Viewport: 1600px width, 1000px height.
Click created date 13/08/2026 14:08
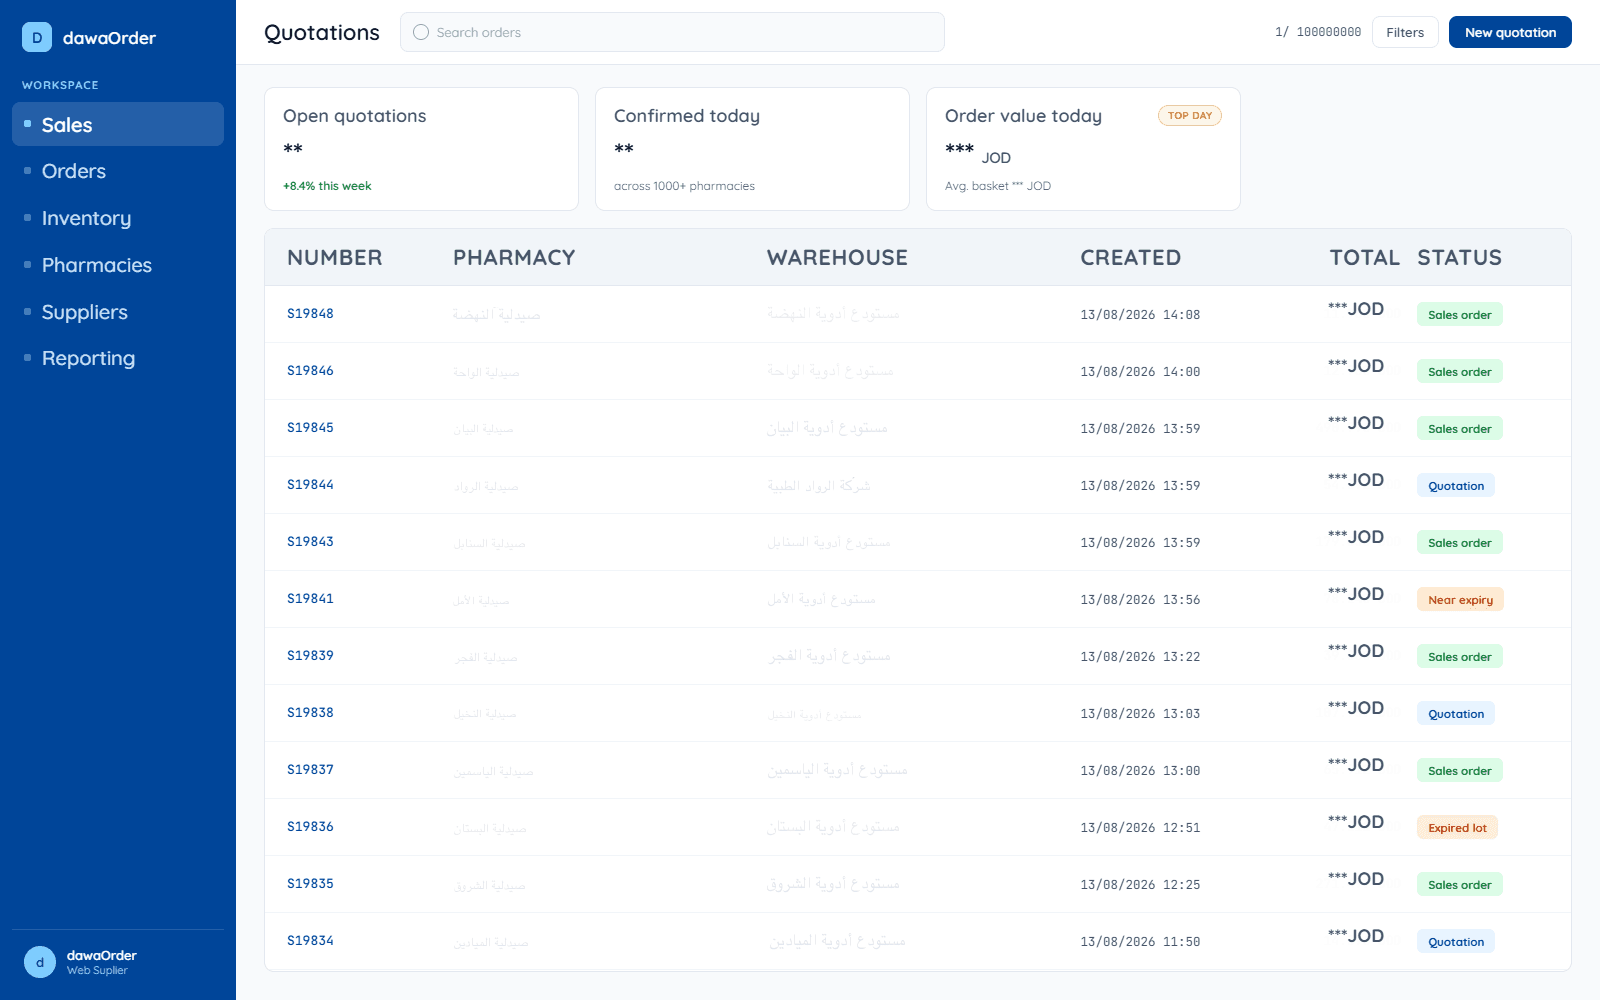coord(1140,315)
